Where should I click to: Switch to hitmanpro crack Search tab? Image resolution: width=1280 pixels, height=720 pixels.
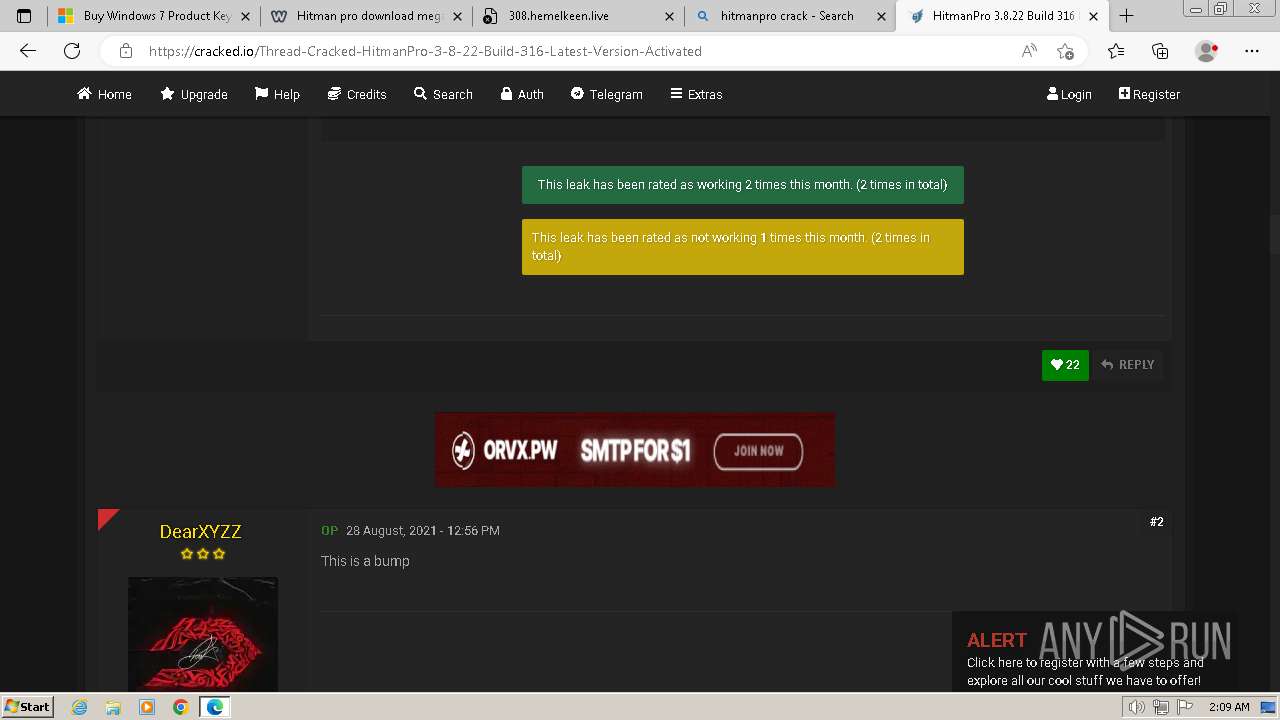pyautogui.click(x=791, y=16)
